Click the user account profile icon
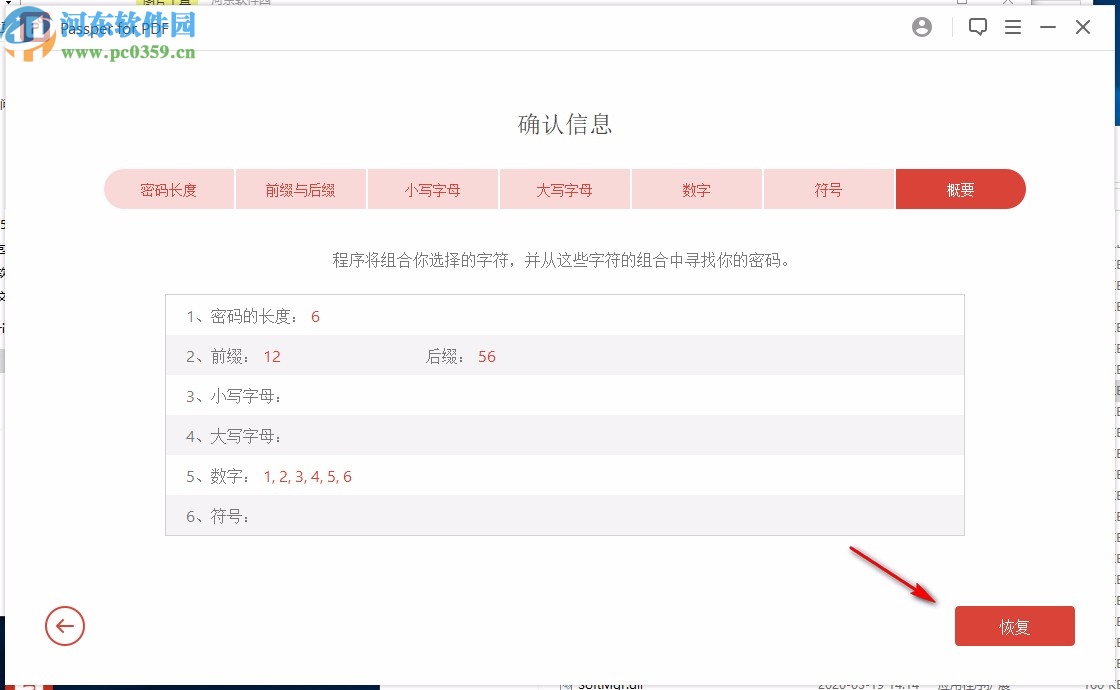Viewport: 1120px width, 690px height. pos(921,27)
